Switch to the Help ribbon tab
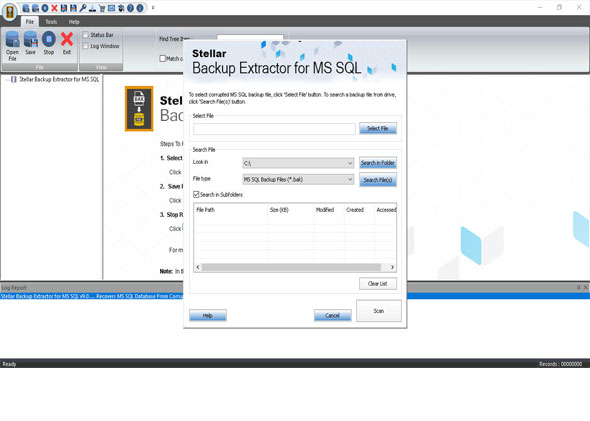This screenshot has height=421, width=590. tap(74, 22)
